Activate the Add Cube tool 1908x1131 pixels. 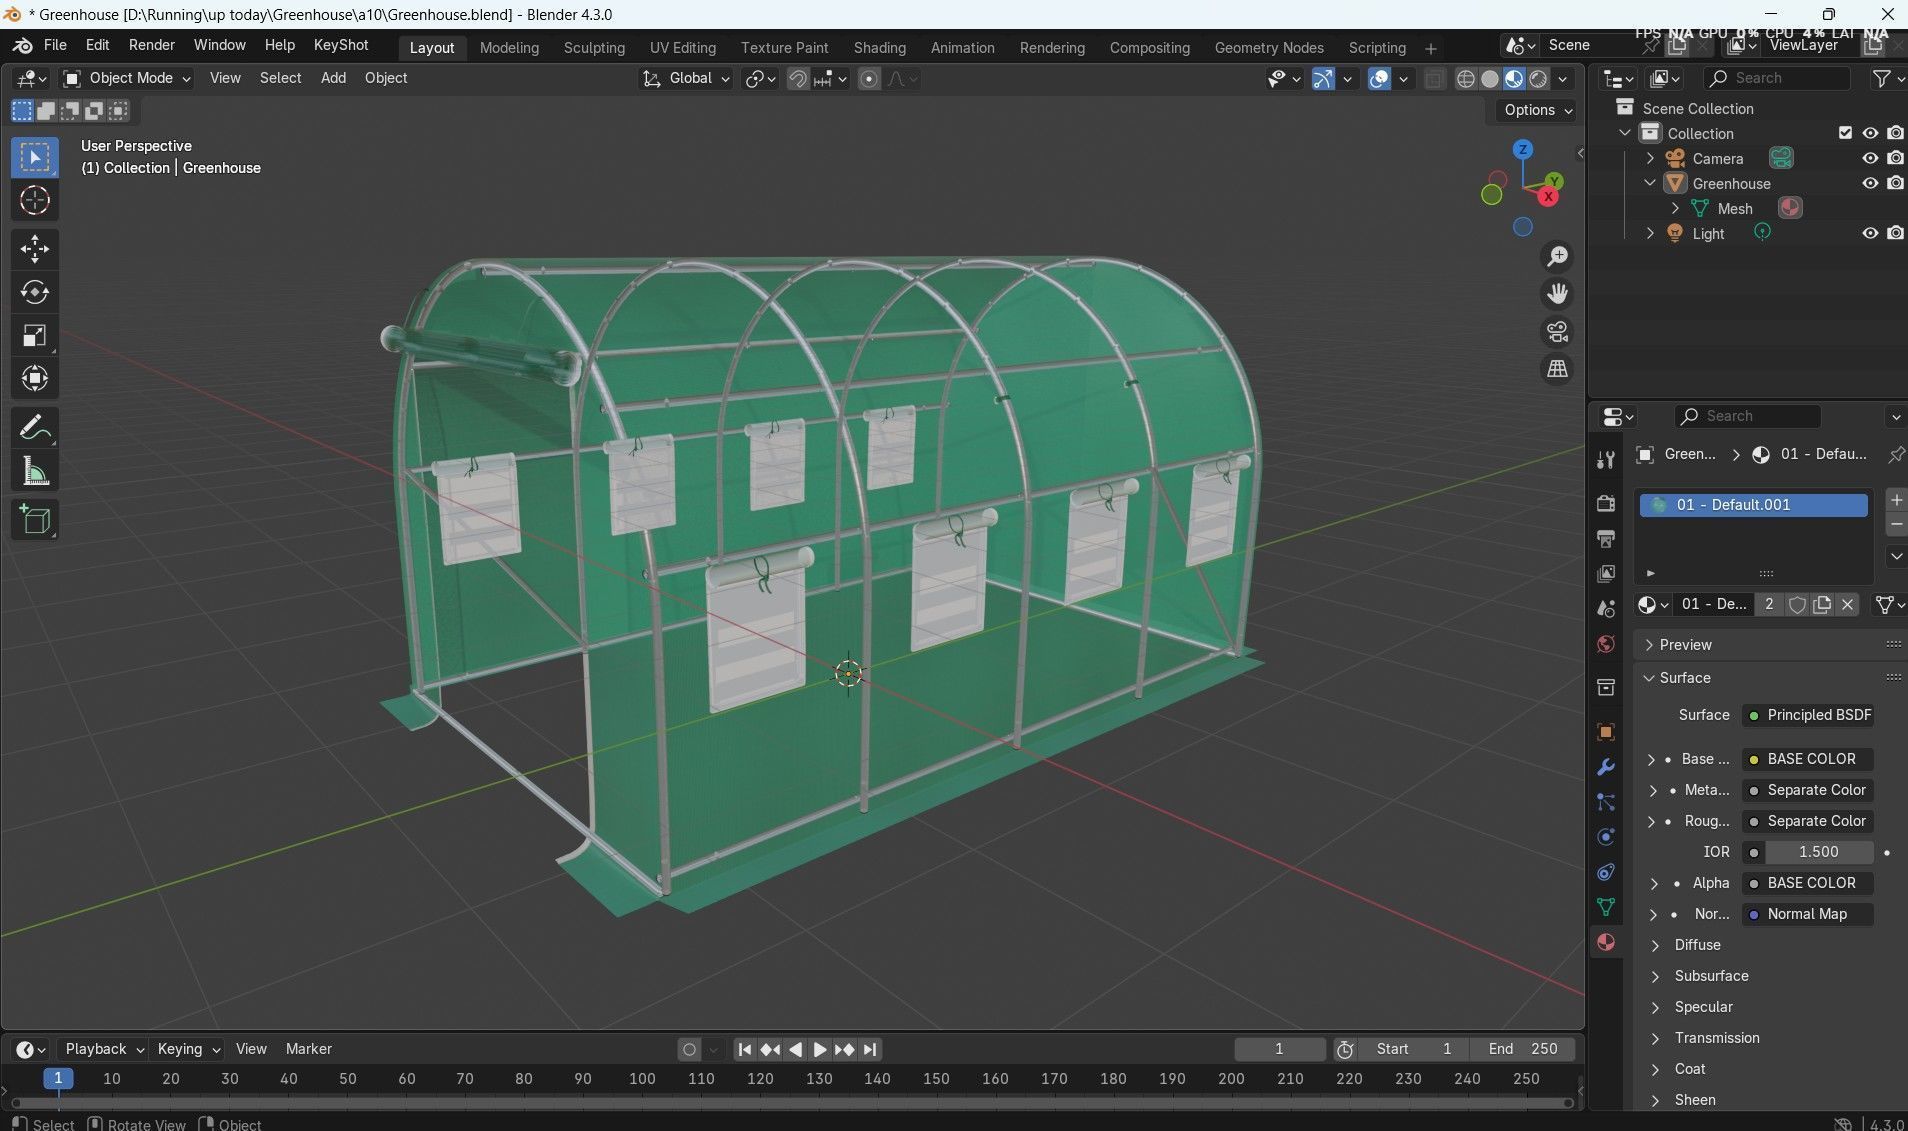pyautogui.click(x=35, y=520)
